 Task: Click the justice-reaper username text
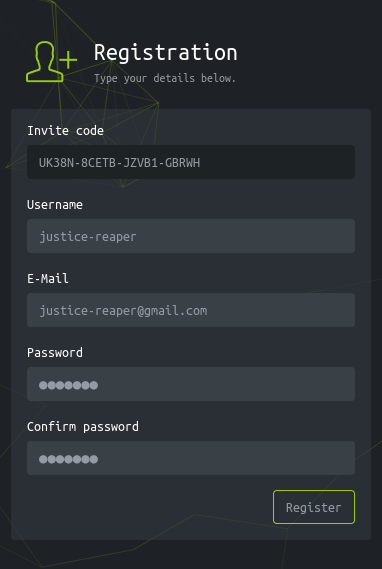tap(88, 237)
